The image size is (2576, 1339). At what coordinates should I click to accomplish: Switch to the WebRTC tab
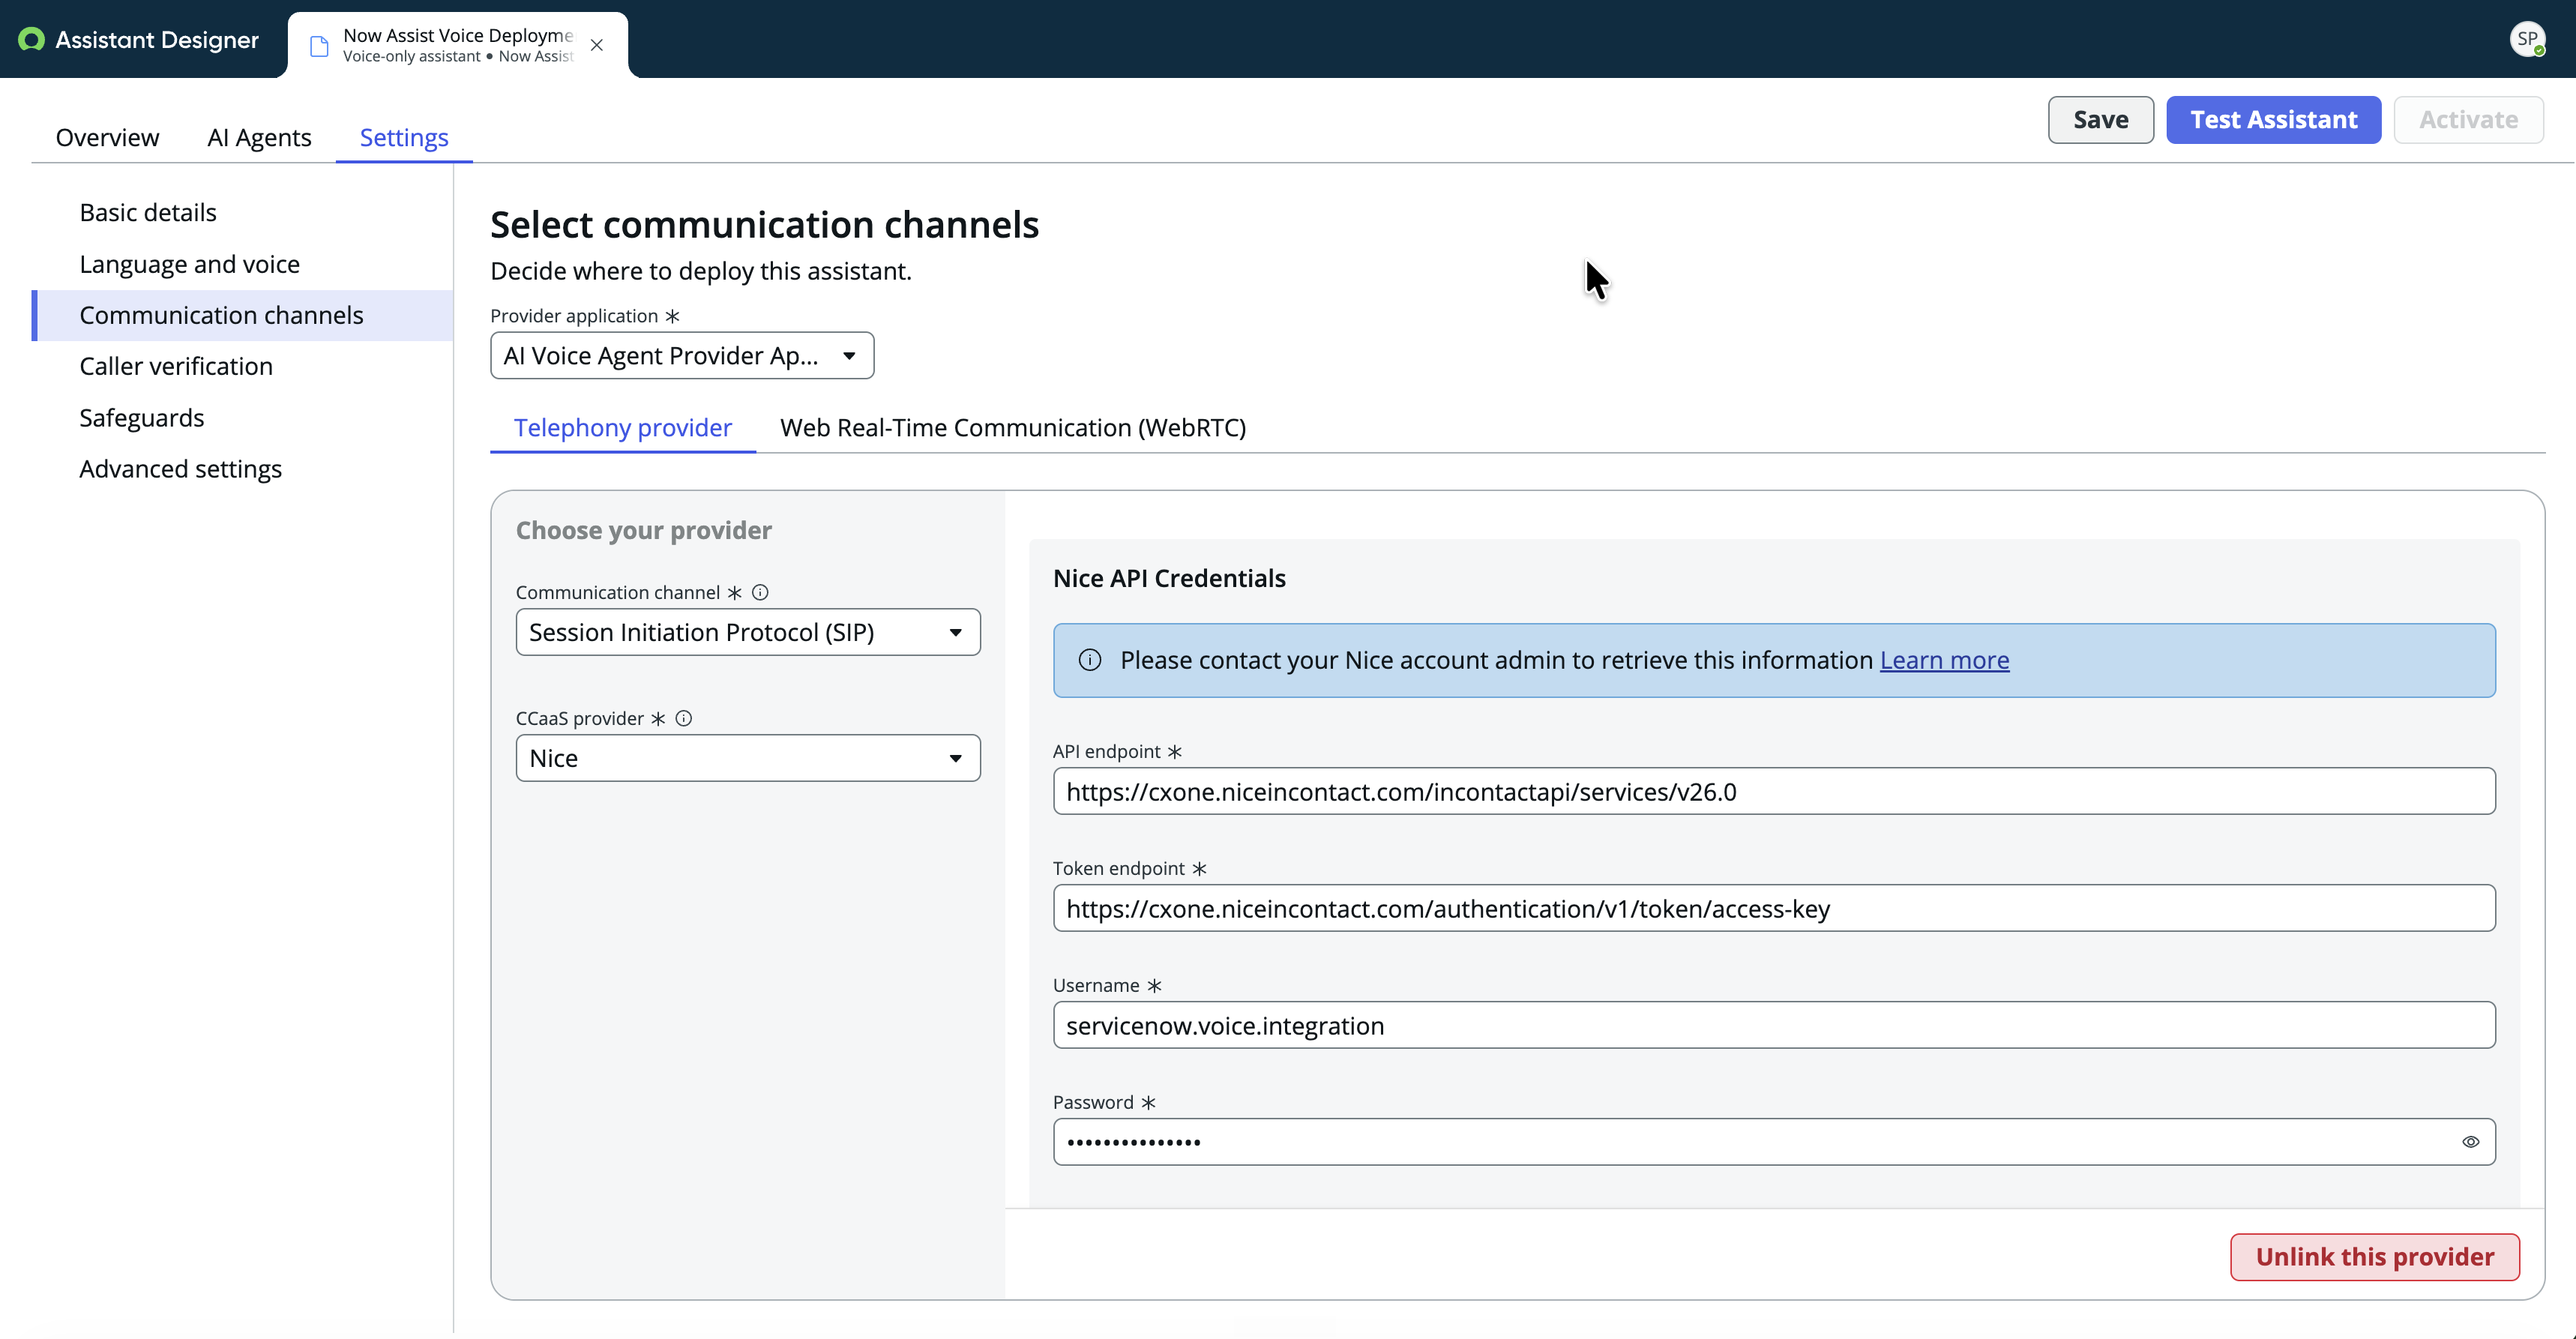click(x=1013, y=427)
